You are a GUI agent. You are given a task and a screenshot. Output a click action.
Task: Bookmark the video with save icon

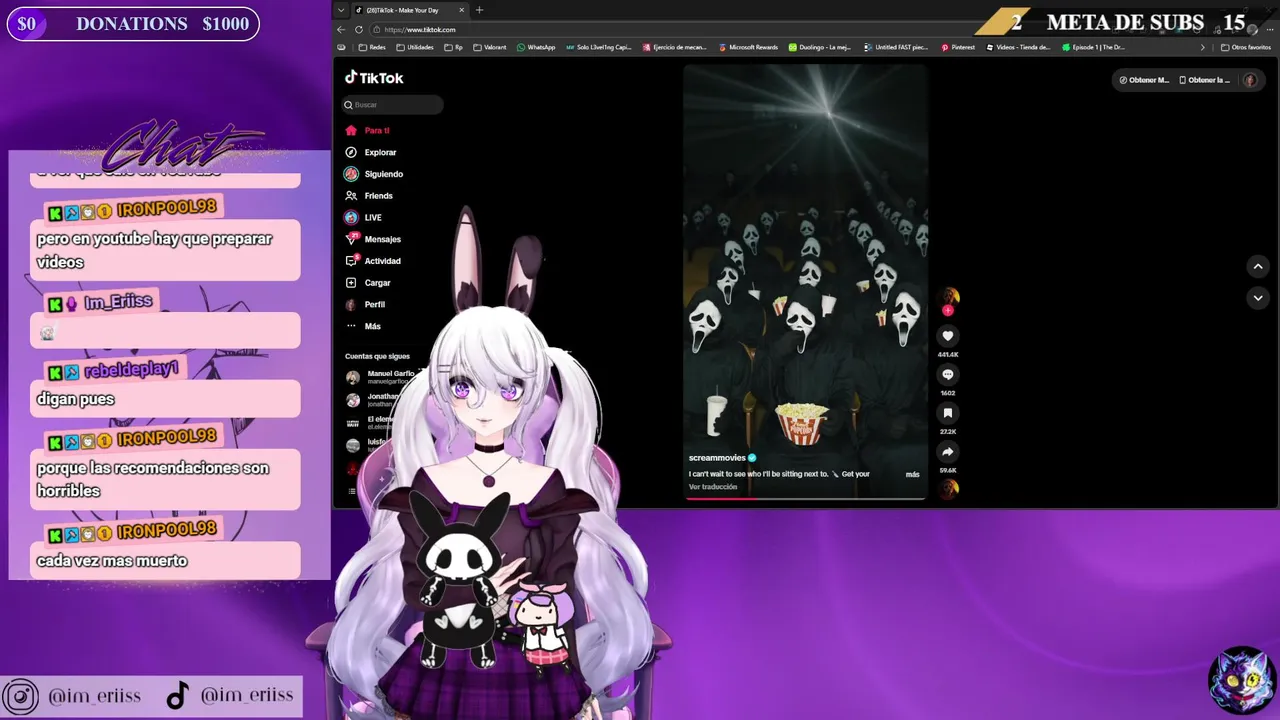(x=948, y=412)
